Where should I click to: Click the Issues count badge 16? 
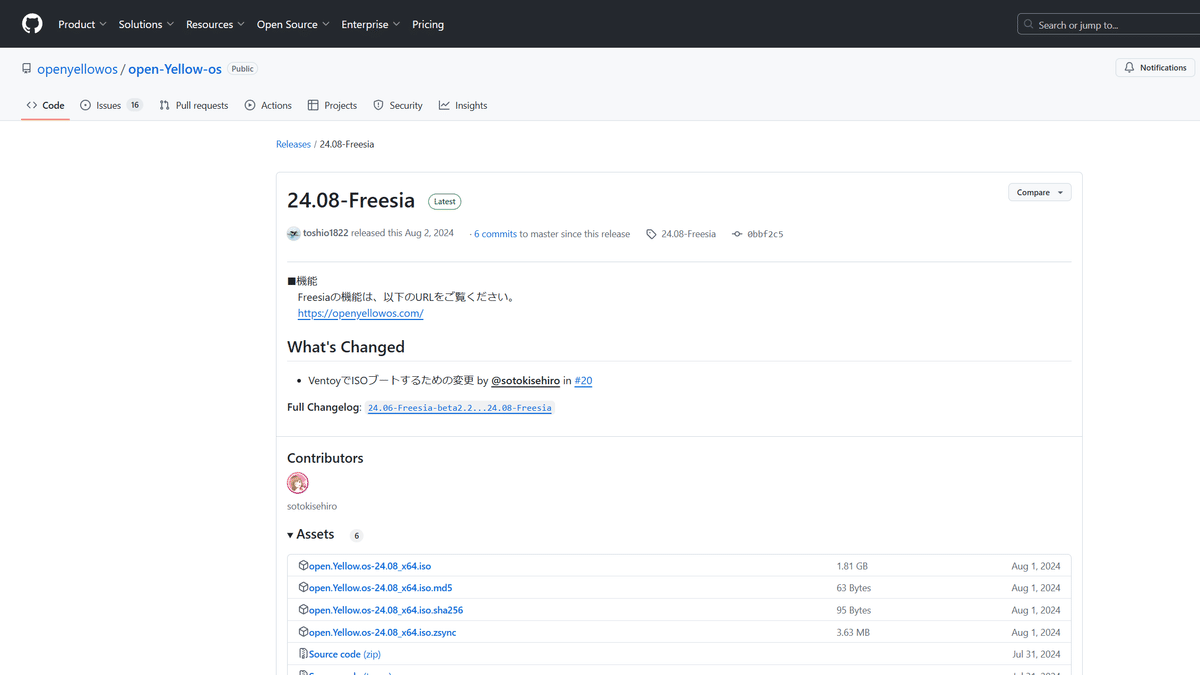[x=135, y=105]
